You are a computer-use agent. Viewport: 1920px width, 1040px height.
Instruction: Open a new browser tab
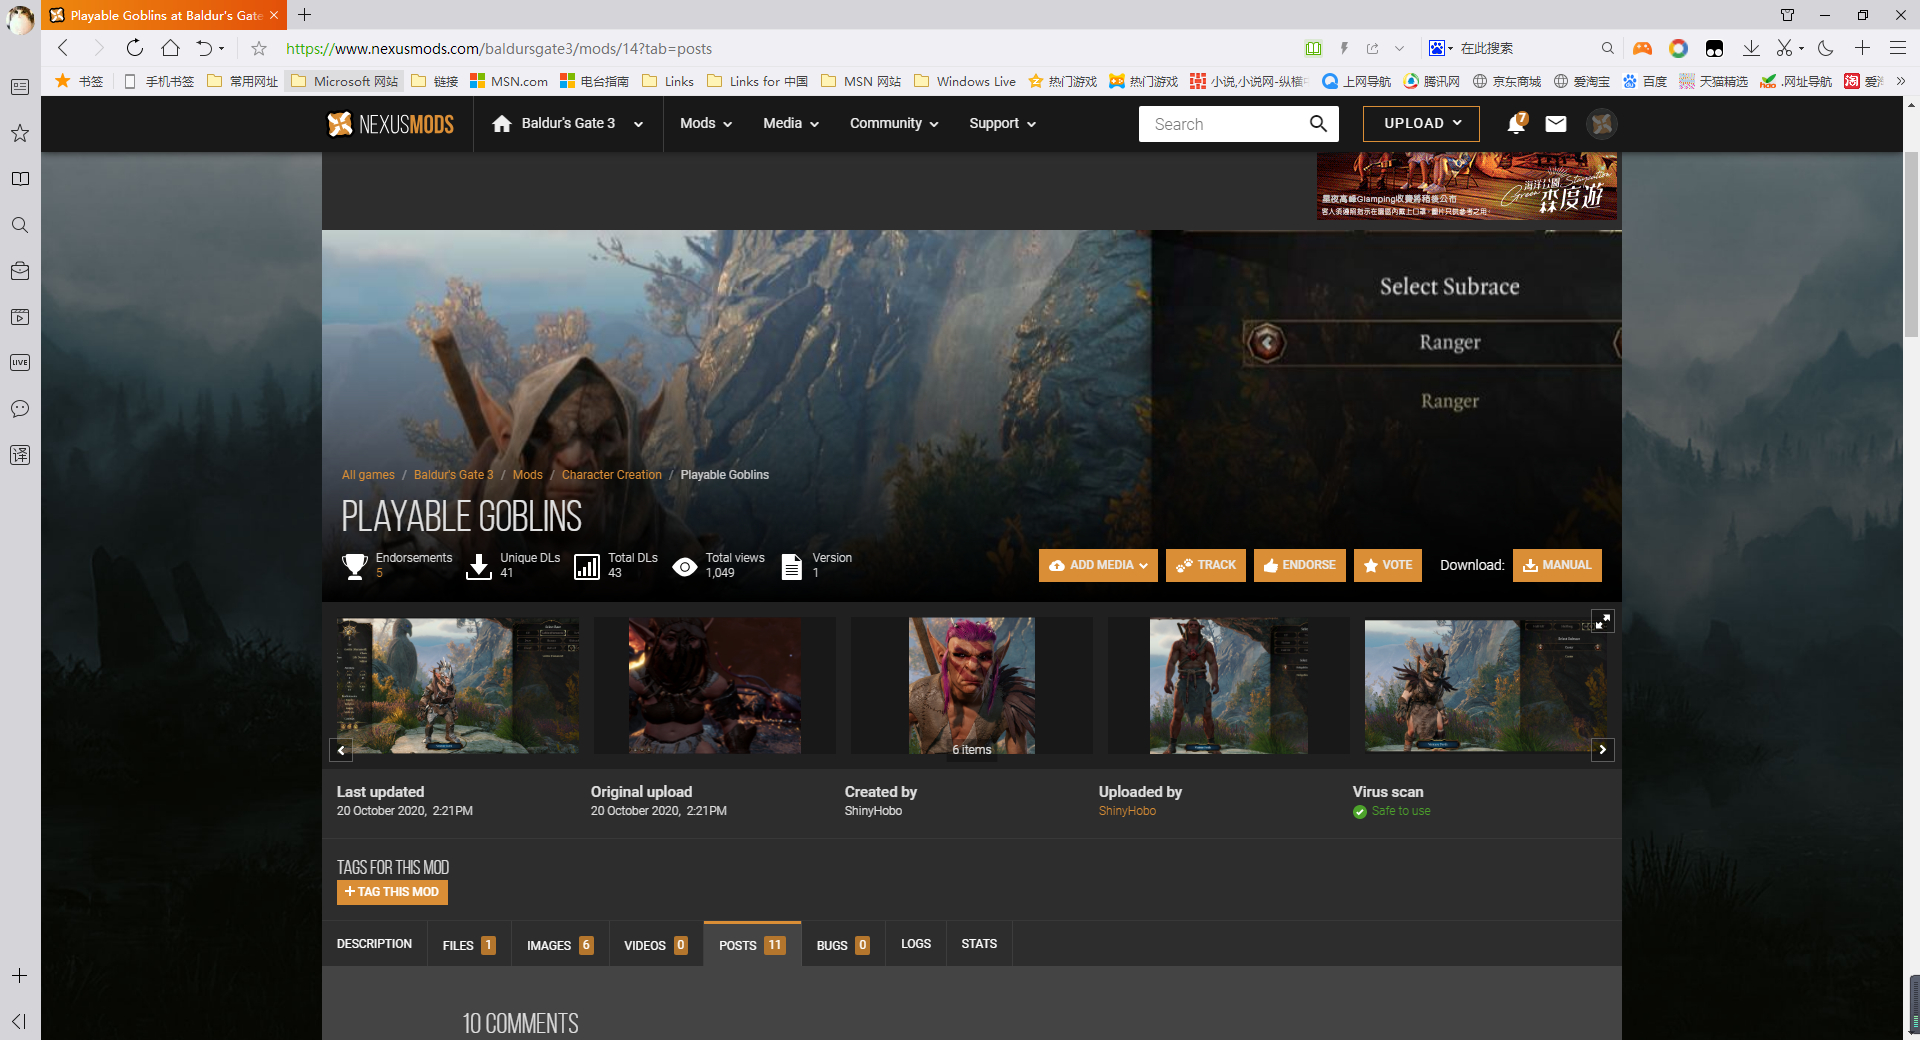(305, 15)
